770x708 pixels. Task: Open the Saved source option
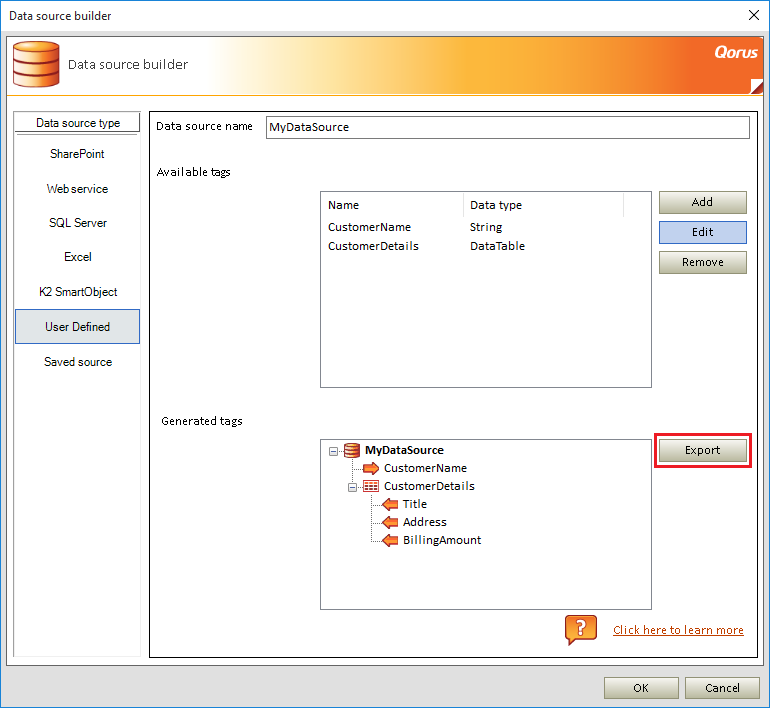click(x=77, y=362)
